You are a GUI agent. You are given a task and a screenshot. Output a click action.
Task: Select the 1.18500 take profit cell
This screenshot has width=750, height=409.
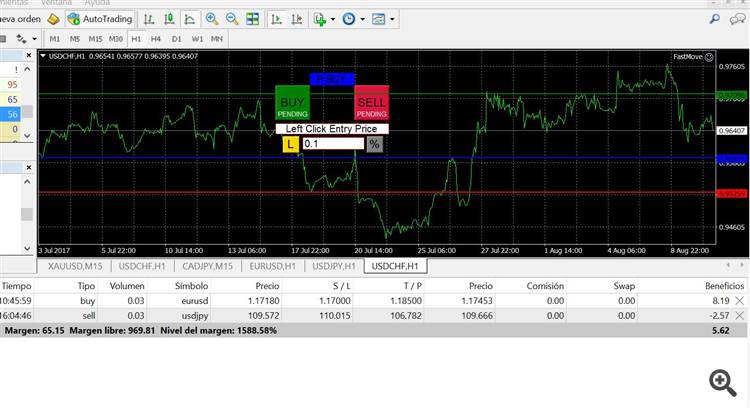406,301
